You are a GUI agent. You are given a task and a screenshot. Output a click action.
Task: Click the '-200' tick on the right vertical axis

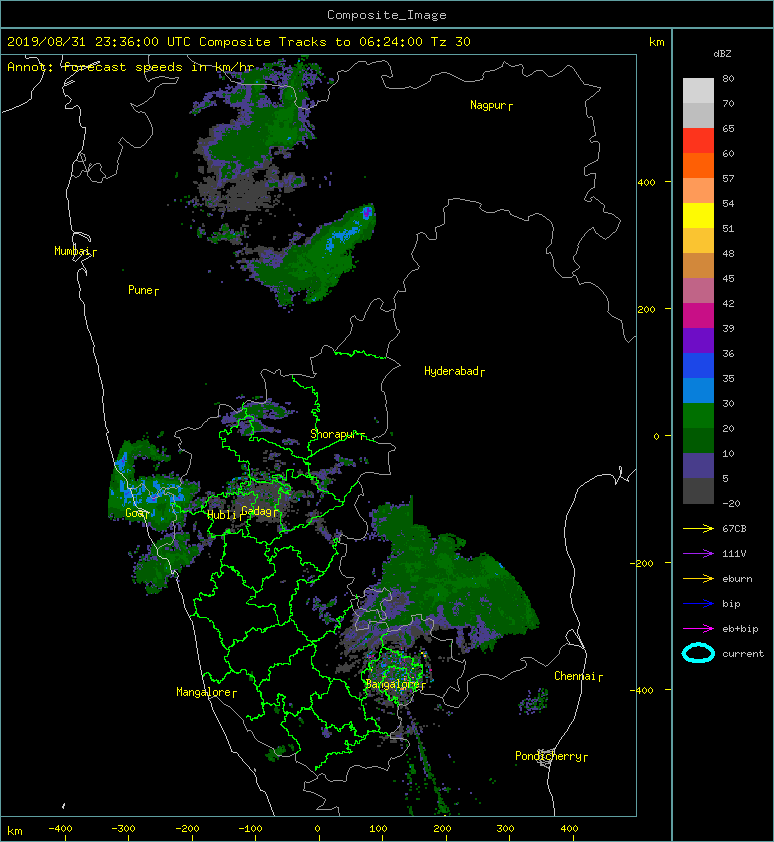point(643,563)
